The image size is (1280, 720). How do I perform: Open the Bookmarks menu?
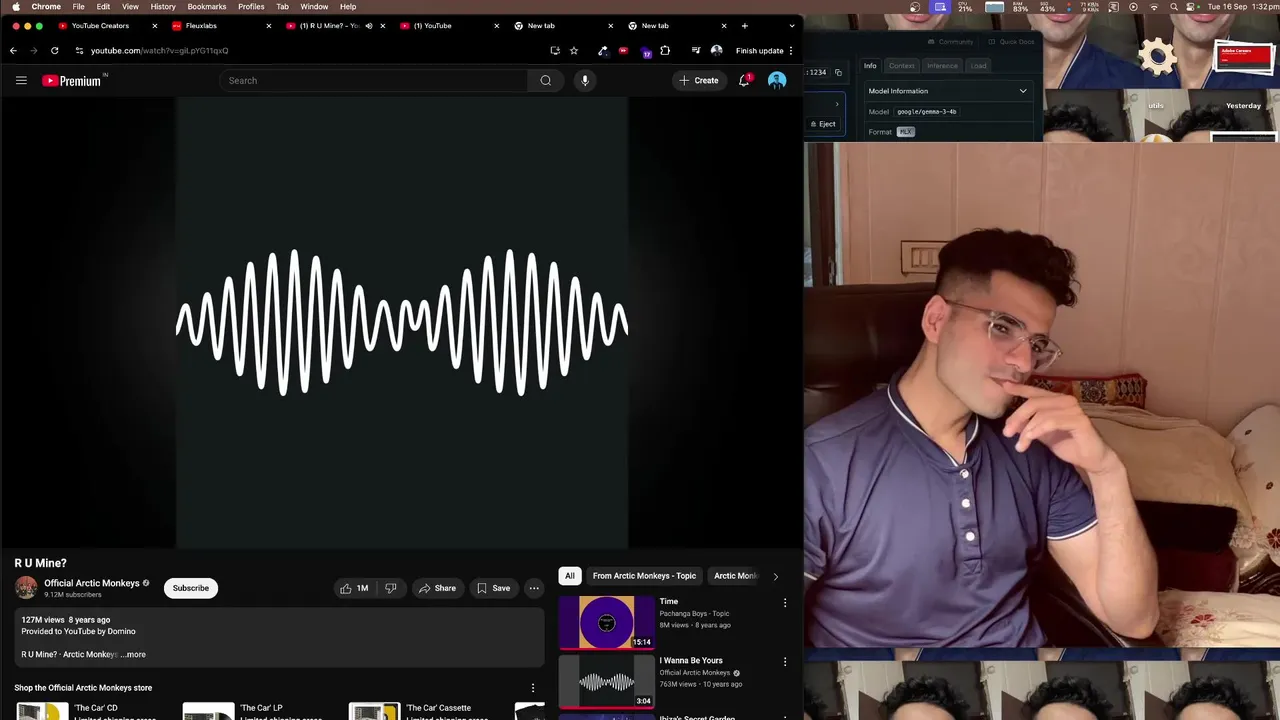coord(207,6)
